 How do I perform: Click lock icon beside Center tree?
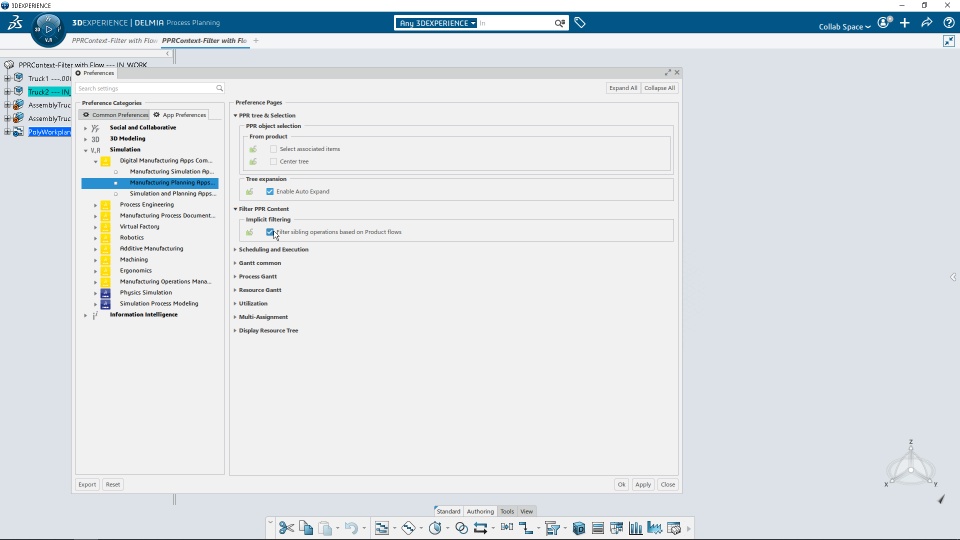[x=253, y=162]
